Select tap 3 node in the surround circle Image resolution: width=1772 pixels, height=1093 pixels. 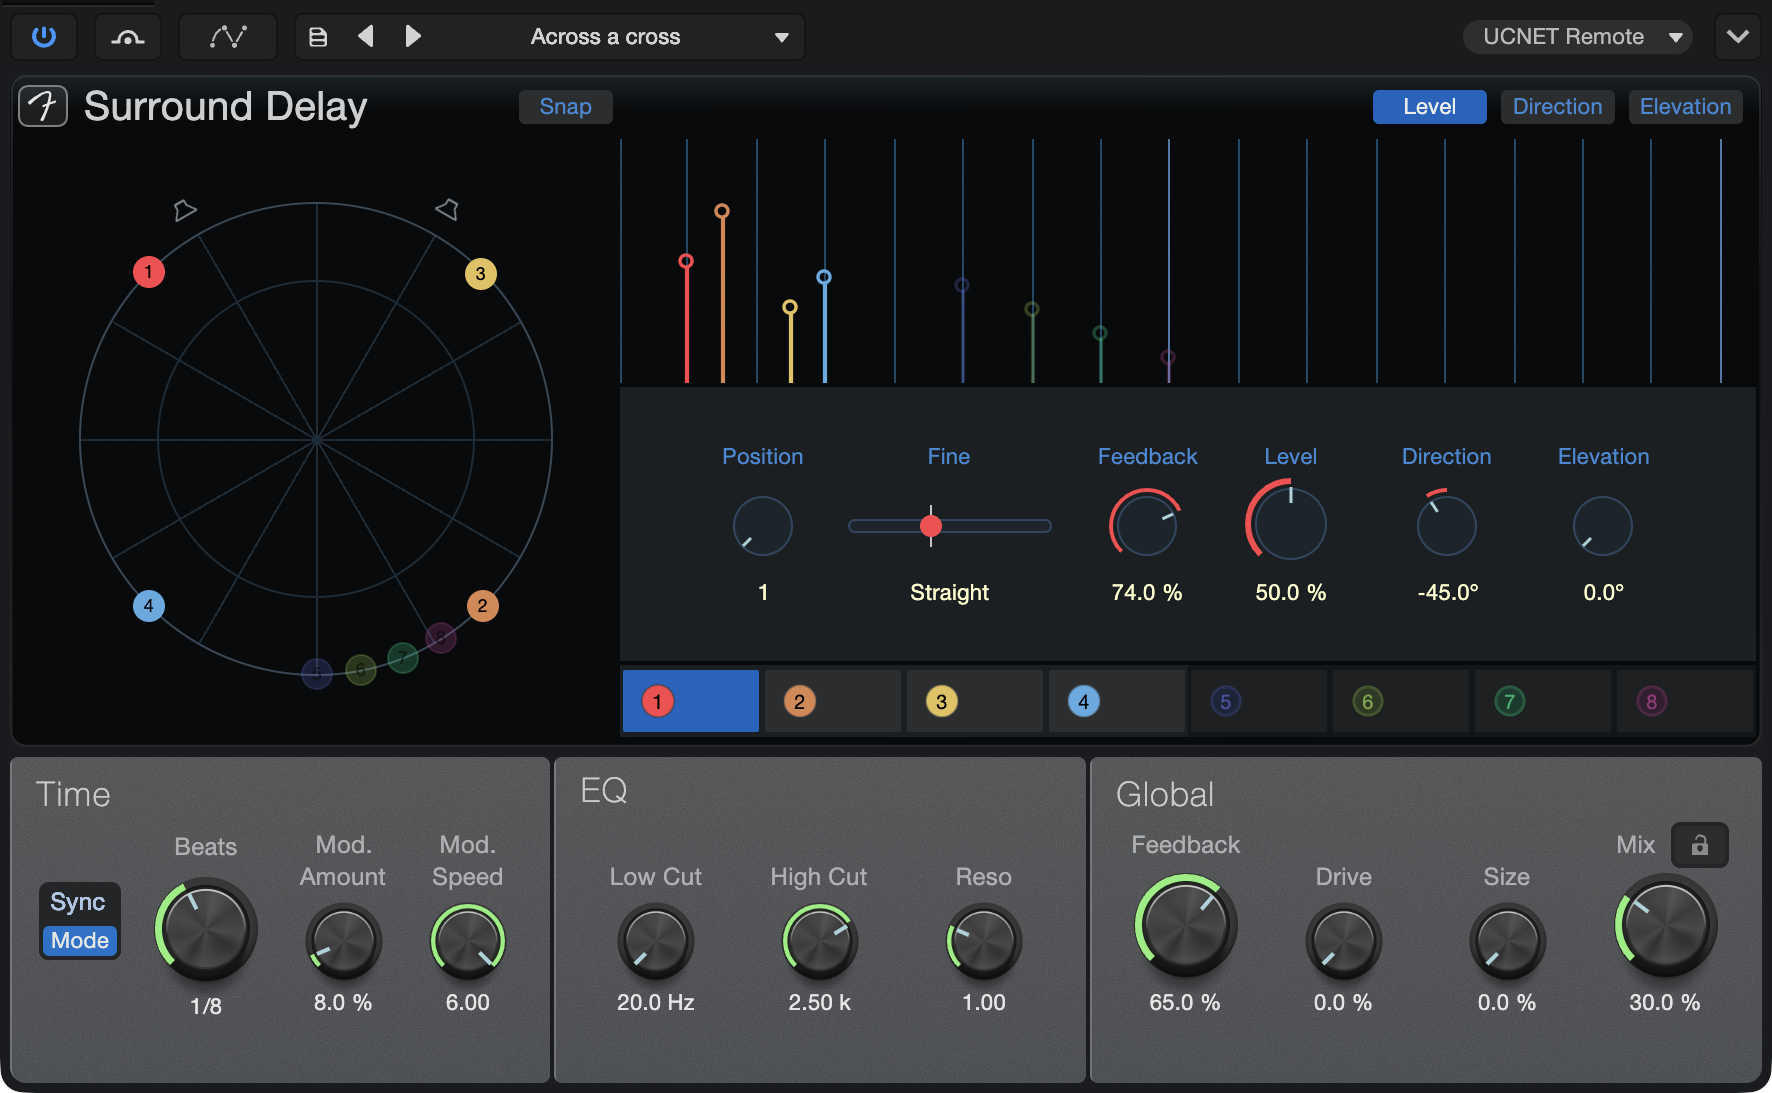click(x=481, y=274)
